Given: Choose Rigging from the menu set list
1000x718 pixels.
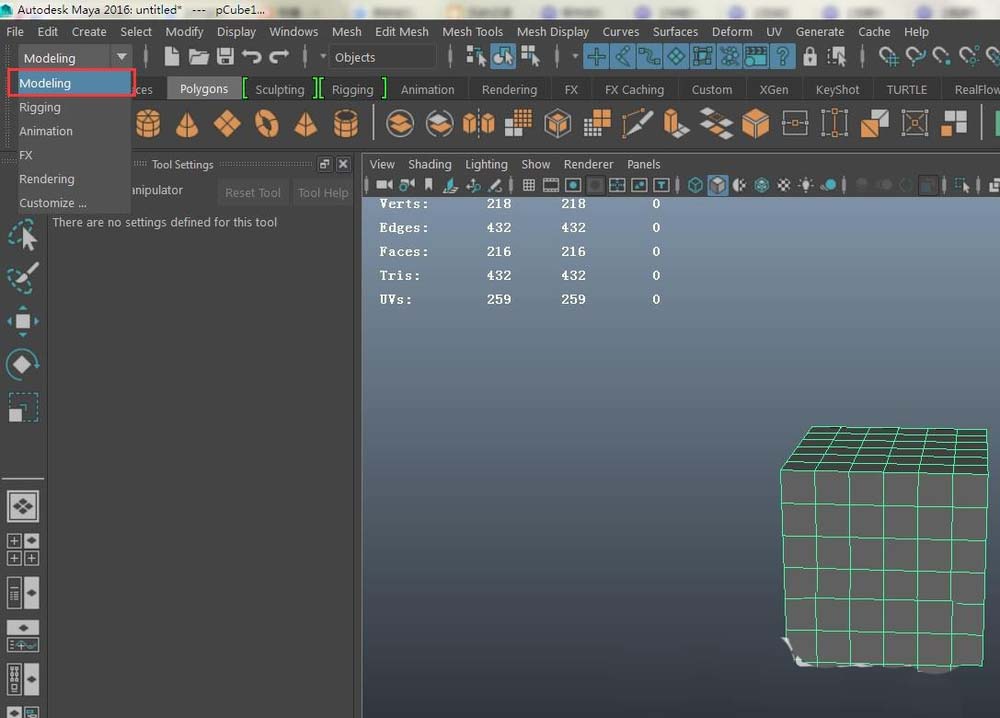Looking at the screenshot, I should (x=40, y=107).
